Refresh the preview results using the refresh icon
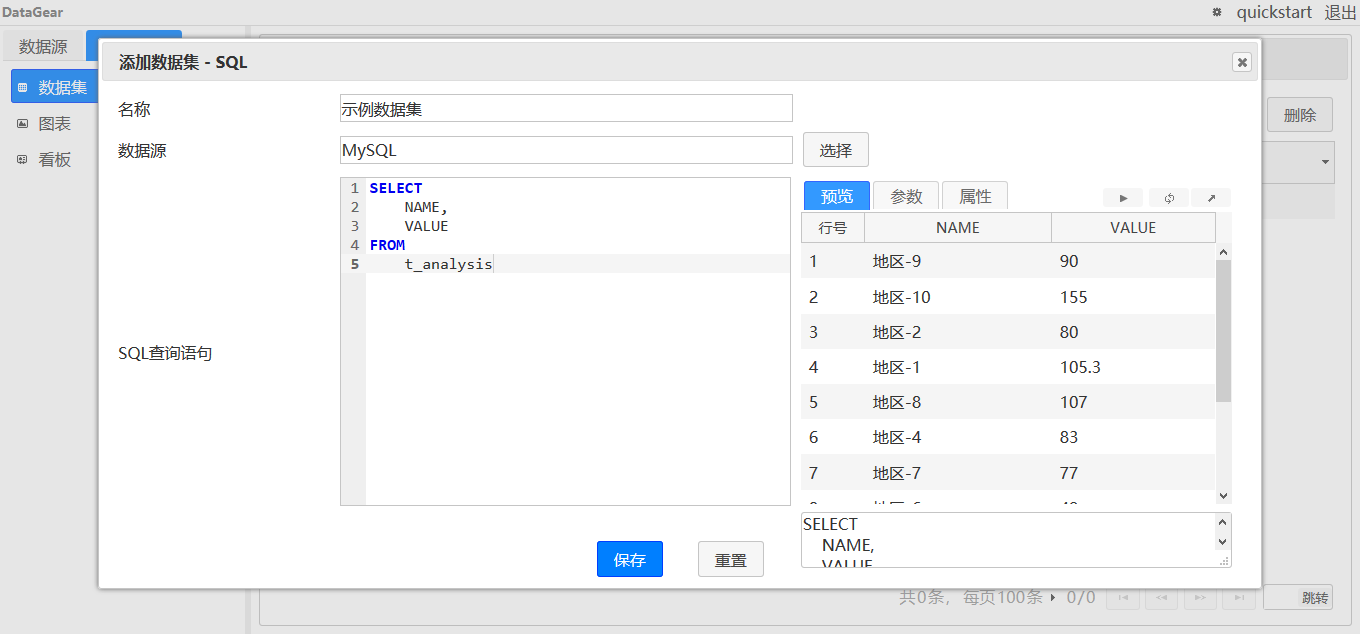 pos(1167,197)
